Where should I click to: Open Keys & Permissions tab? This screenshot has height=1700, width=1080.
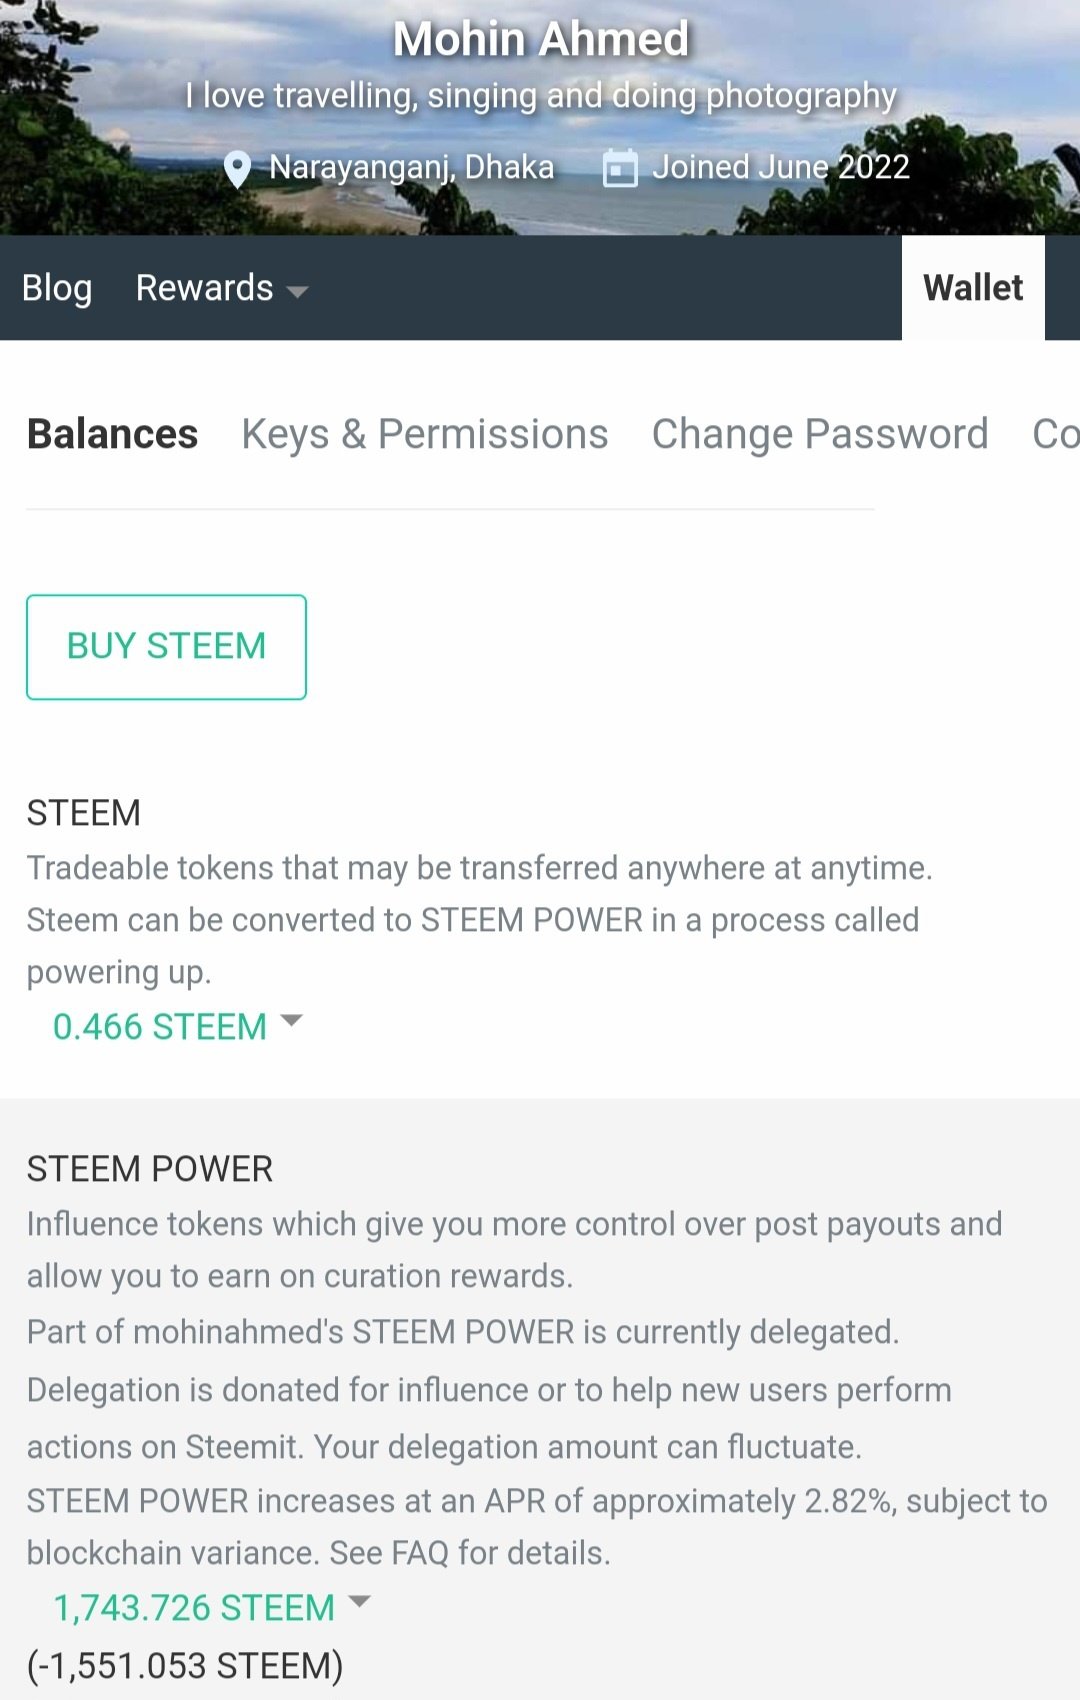tap(425, 434)
